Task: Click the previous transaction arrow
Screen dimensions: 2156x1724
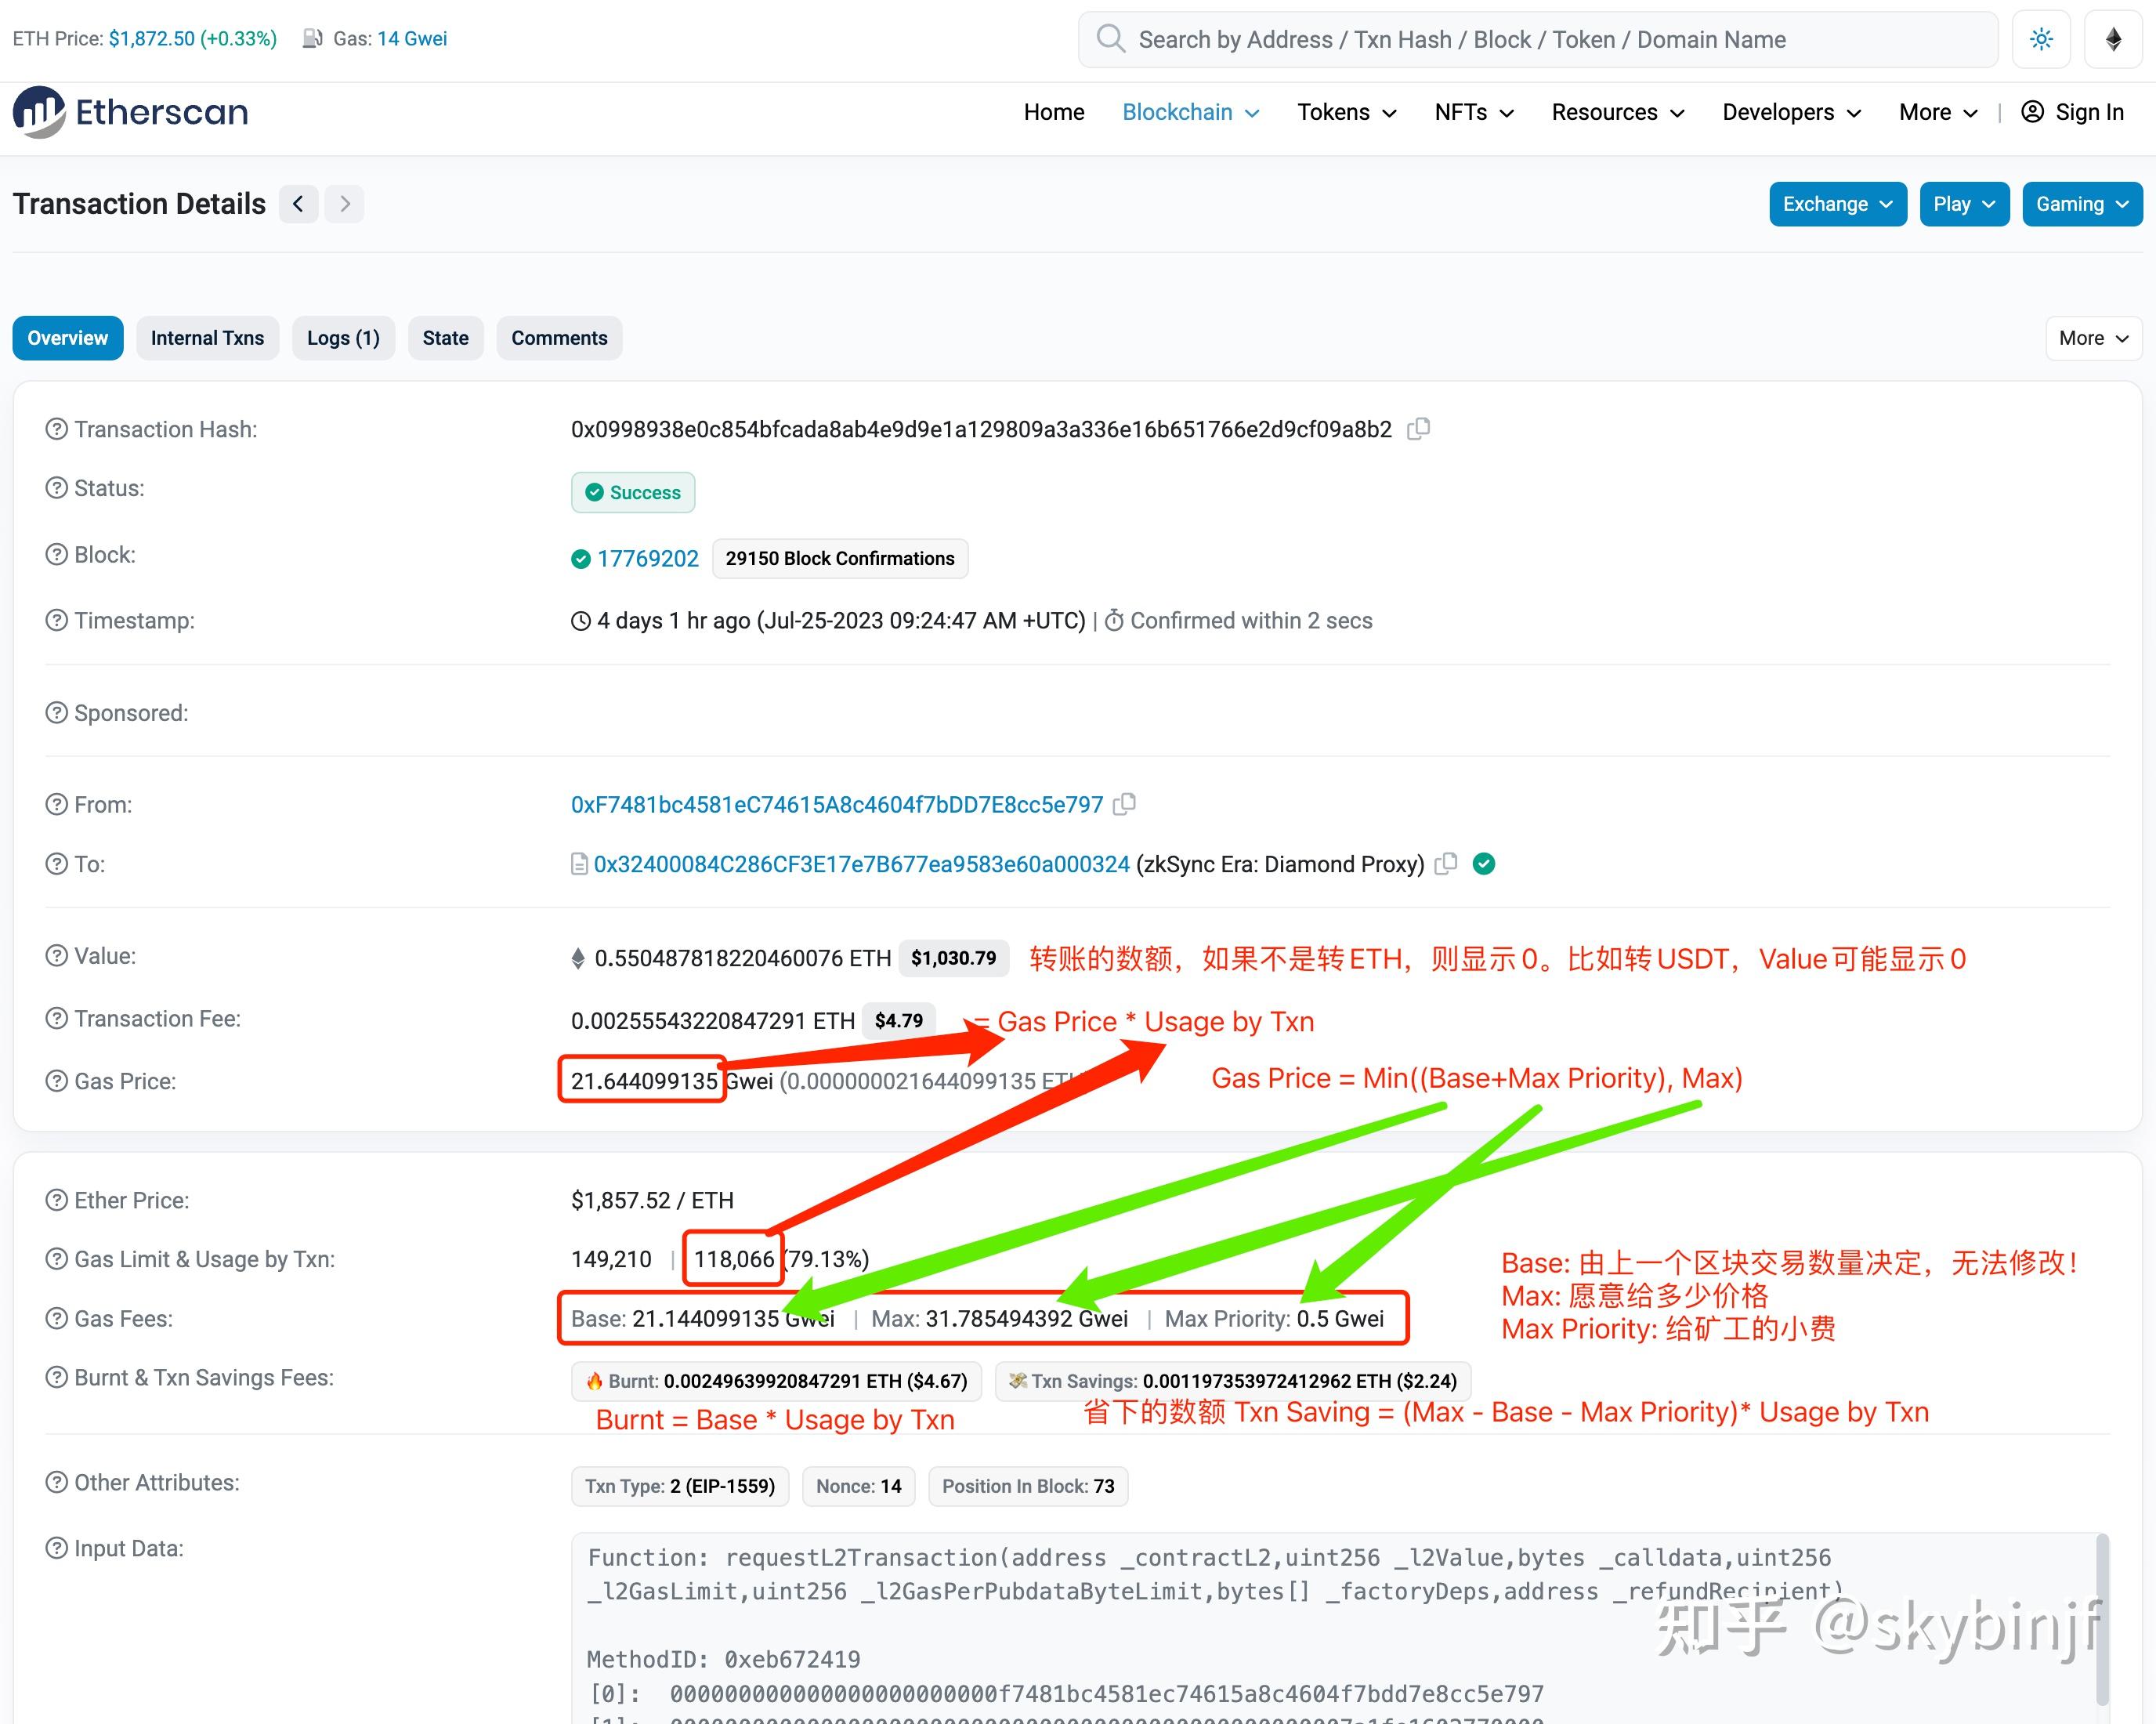Action: (298, 204)
